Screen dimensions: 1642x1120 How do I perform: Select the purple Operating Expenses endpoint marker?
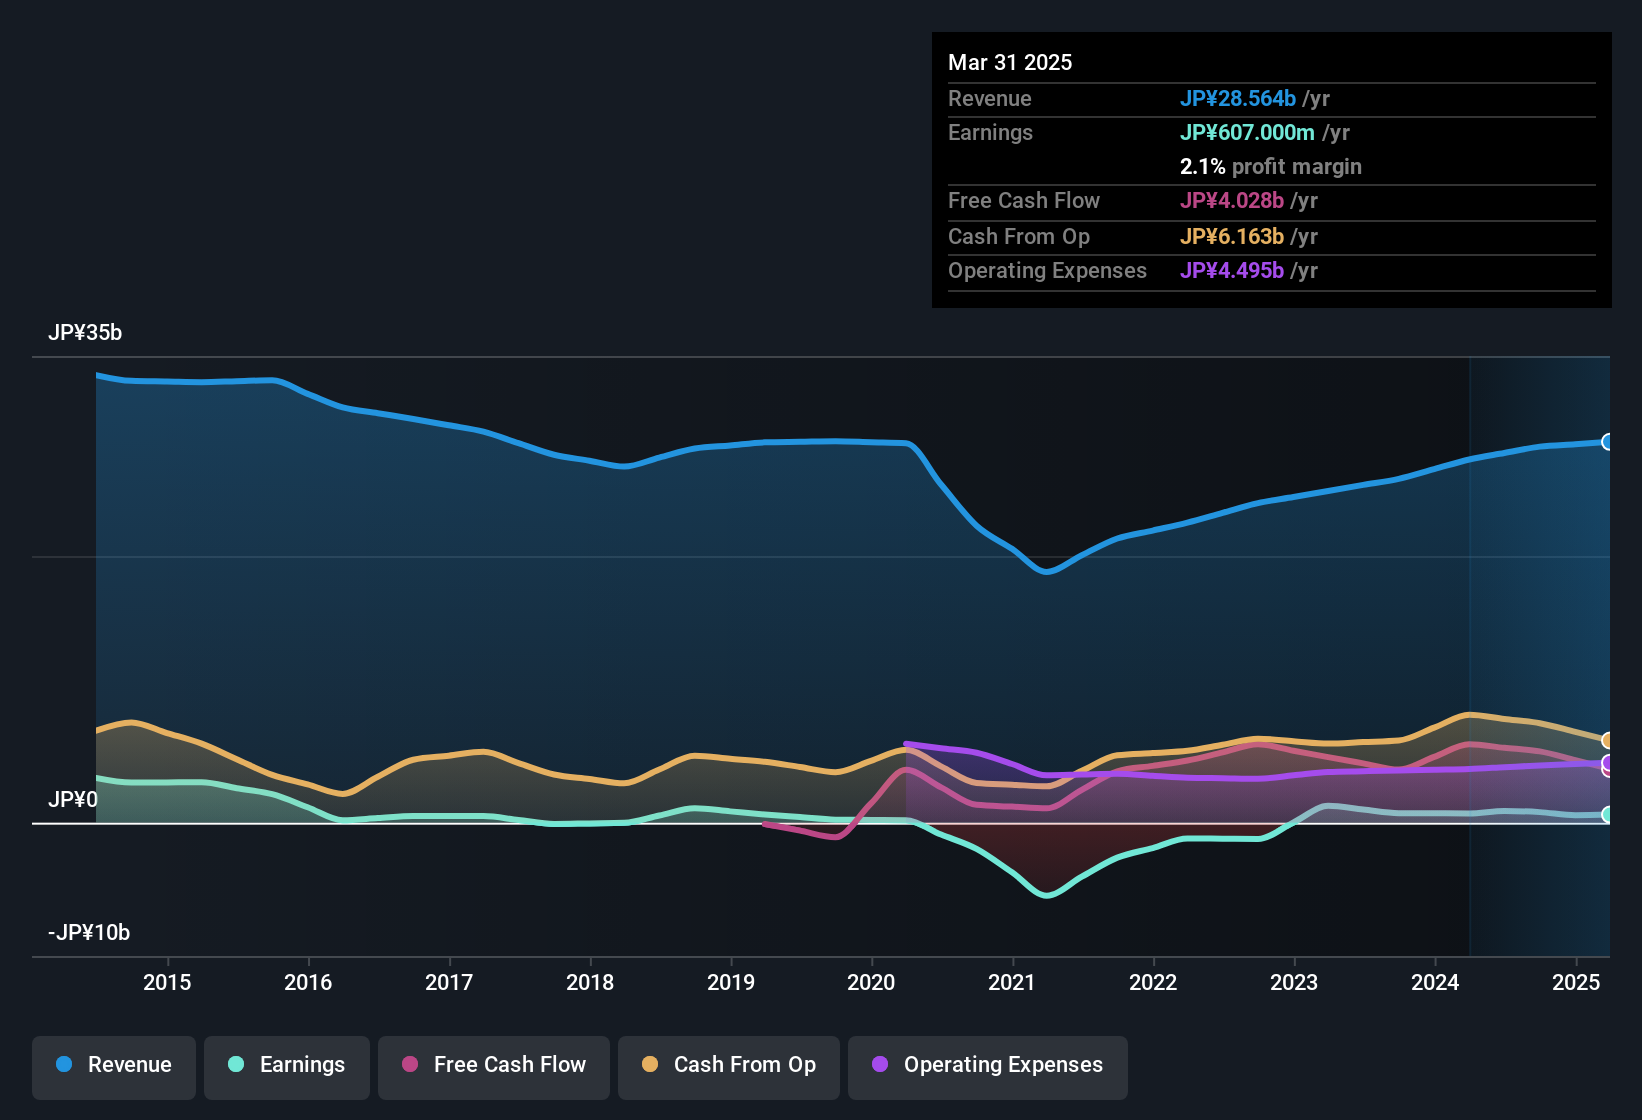point(1607,763)
